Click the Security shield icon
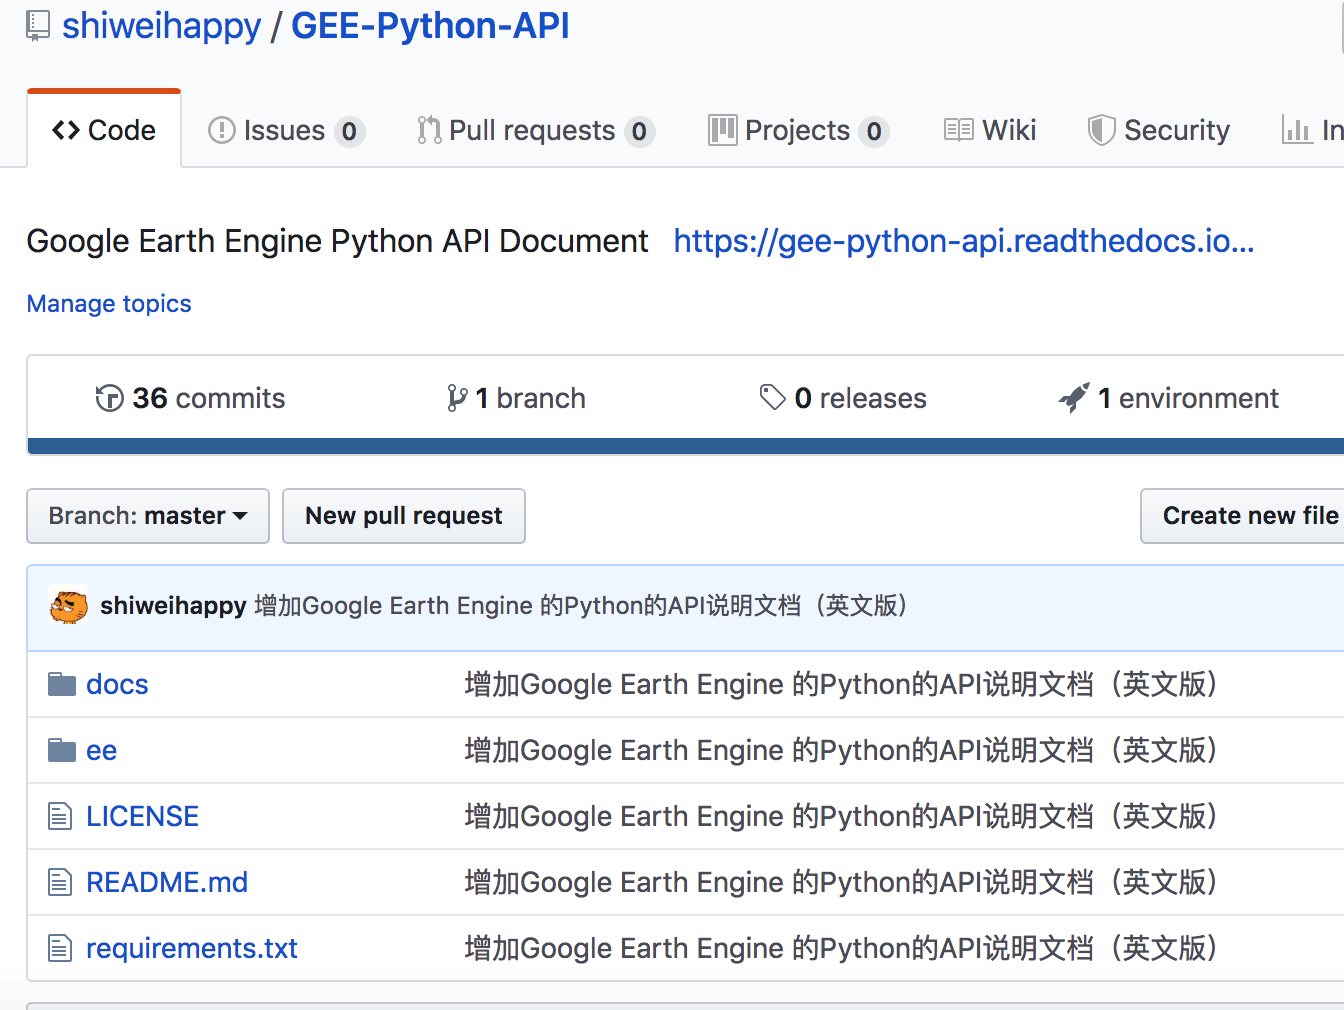The width and height of the screenshot is (1344, 1010). tap(1100, 129)
